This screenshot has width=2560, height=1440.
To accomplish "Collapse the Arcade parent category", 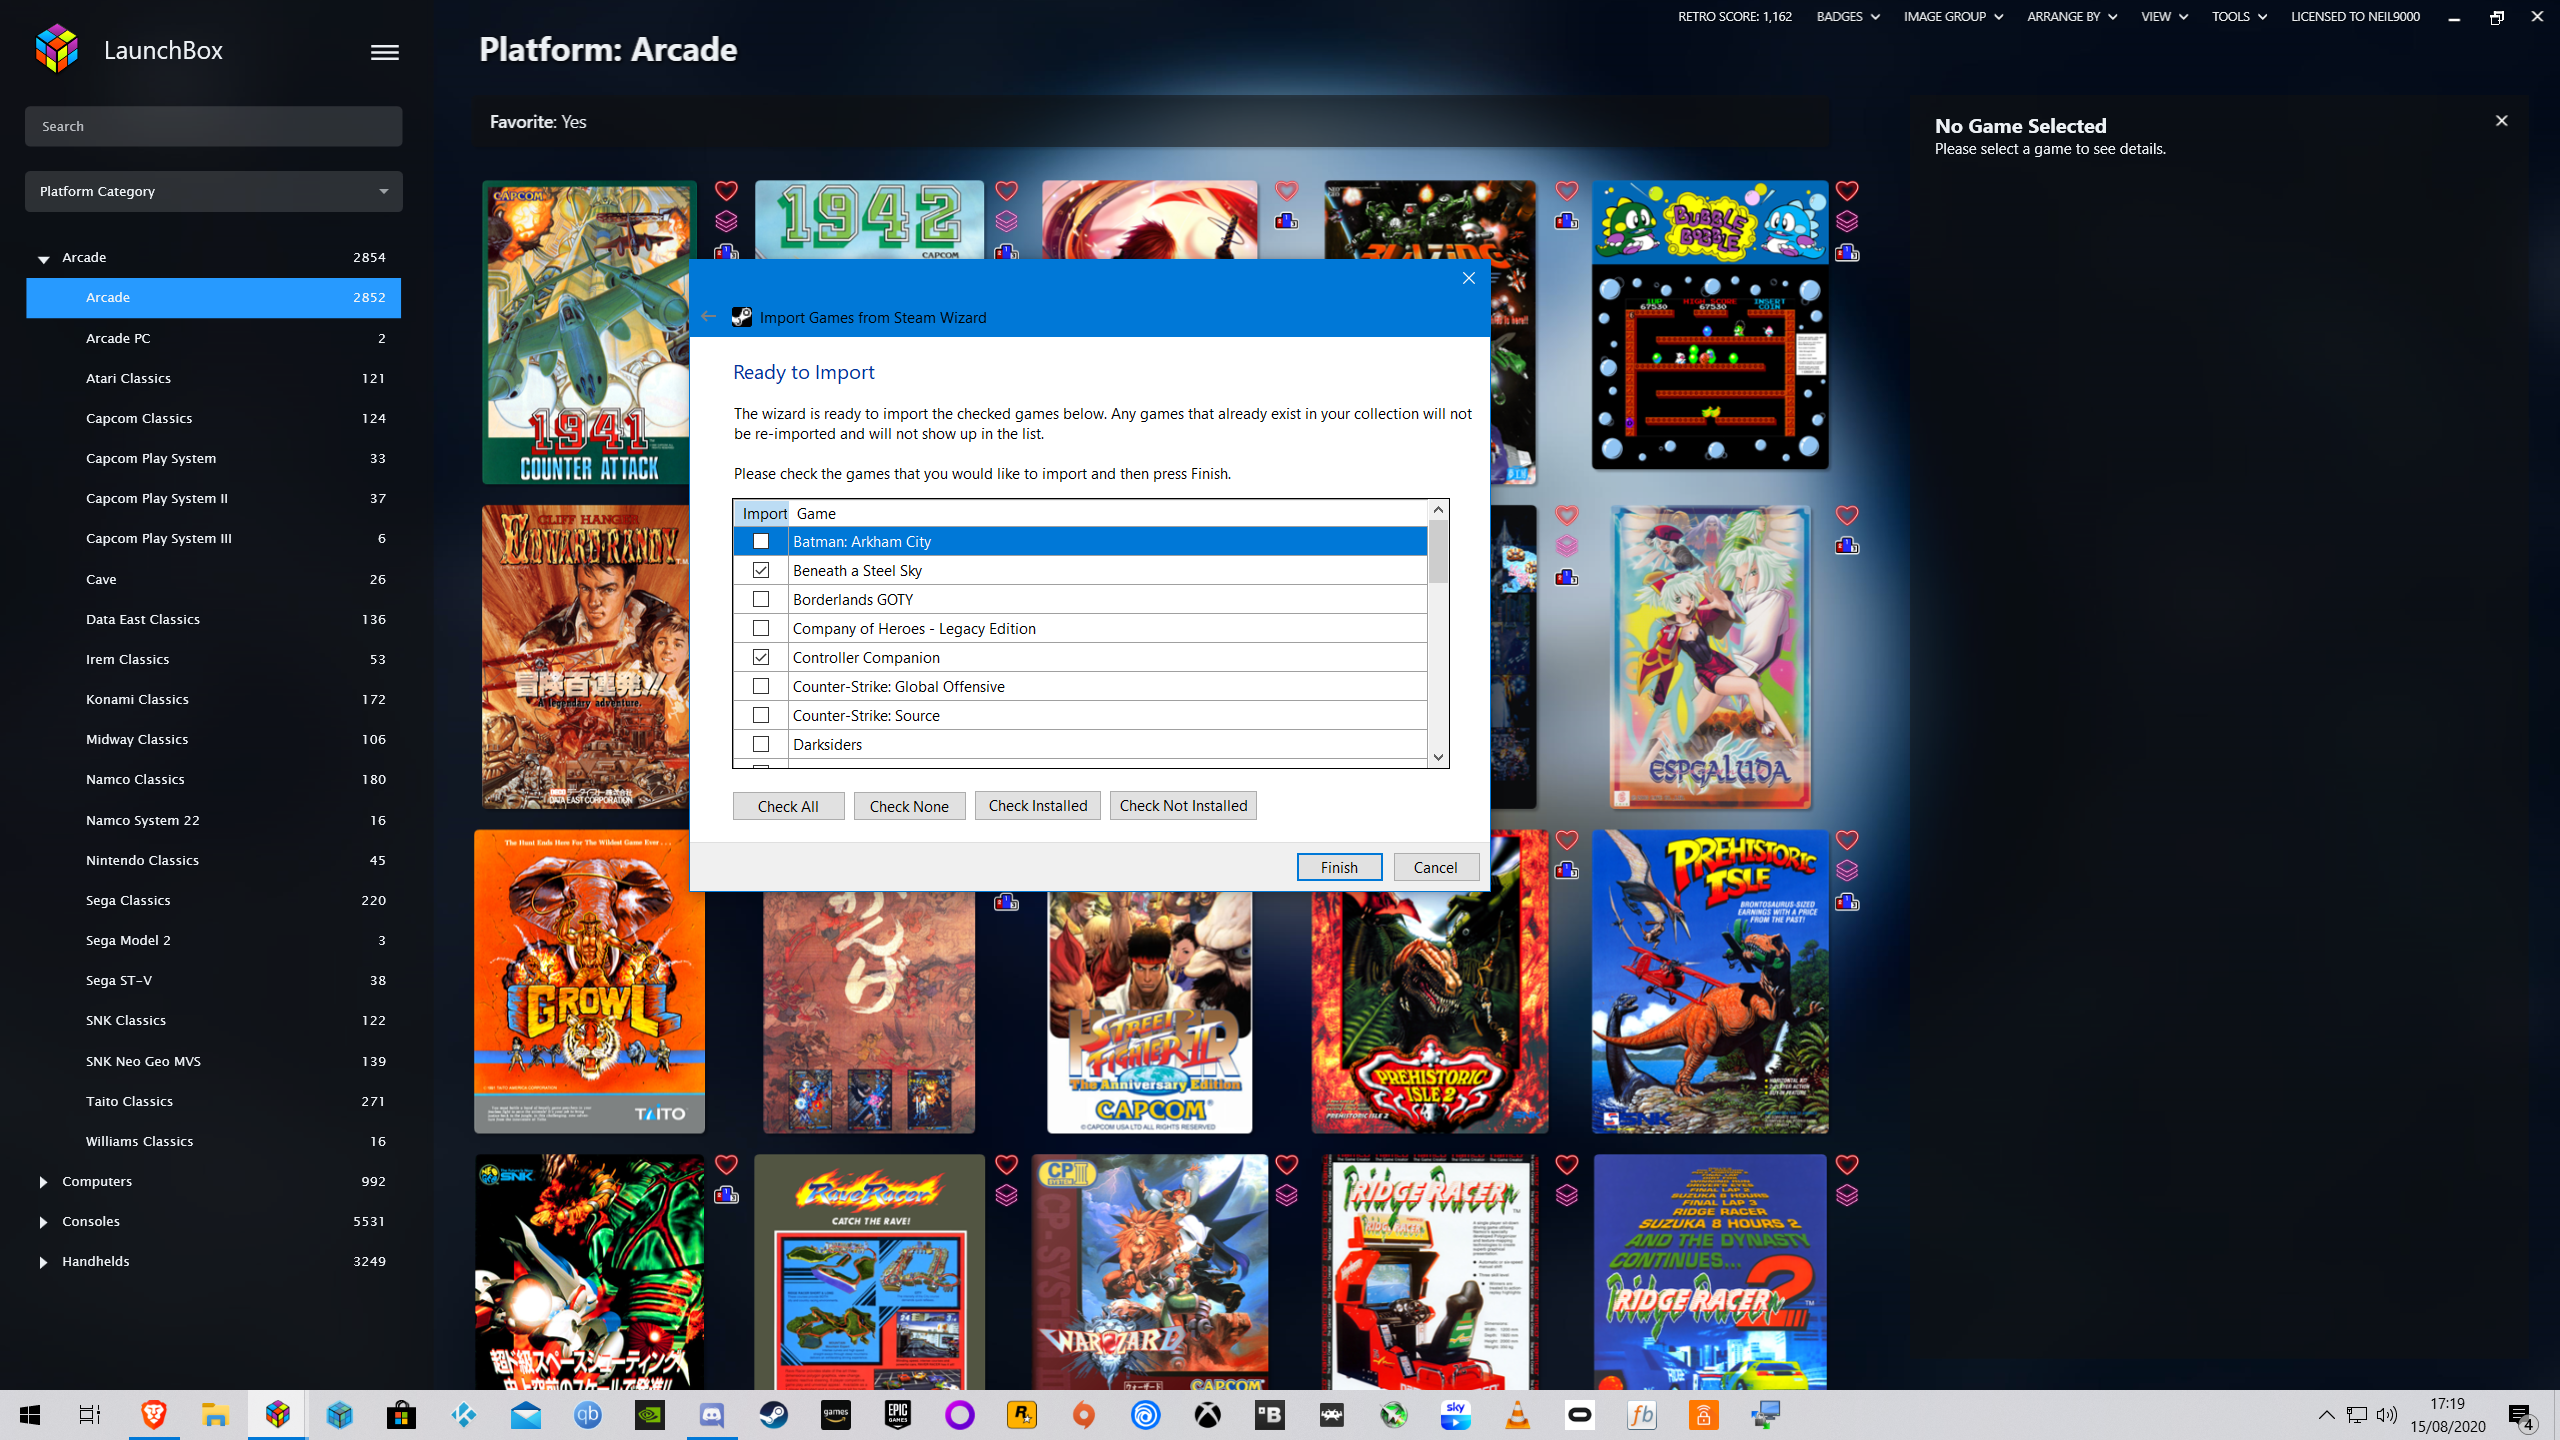I will click(x=43, y=258).
